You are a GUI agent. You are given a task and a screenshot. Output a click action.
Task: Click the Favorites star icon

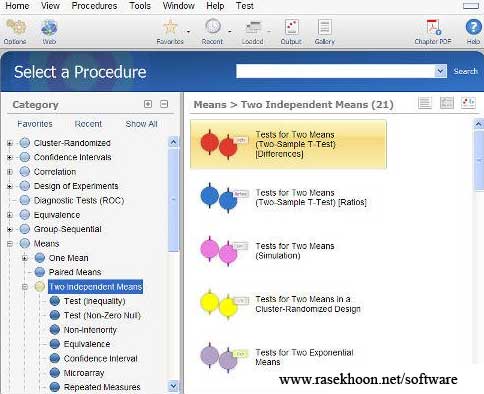pos(170,27)
